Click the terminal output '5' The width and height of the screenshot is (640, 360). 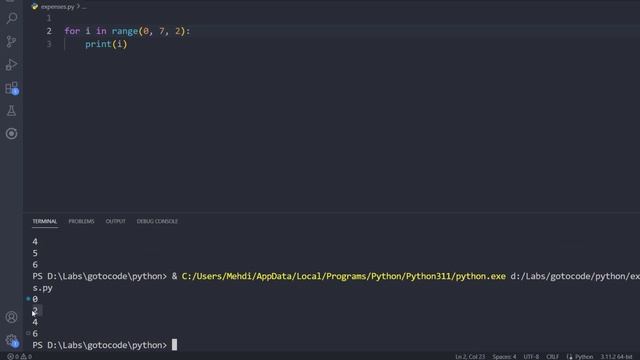[35, 253]
